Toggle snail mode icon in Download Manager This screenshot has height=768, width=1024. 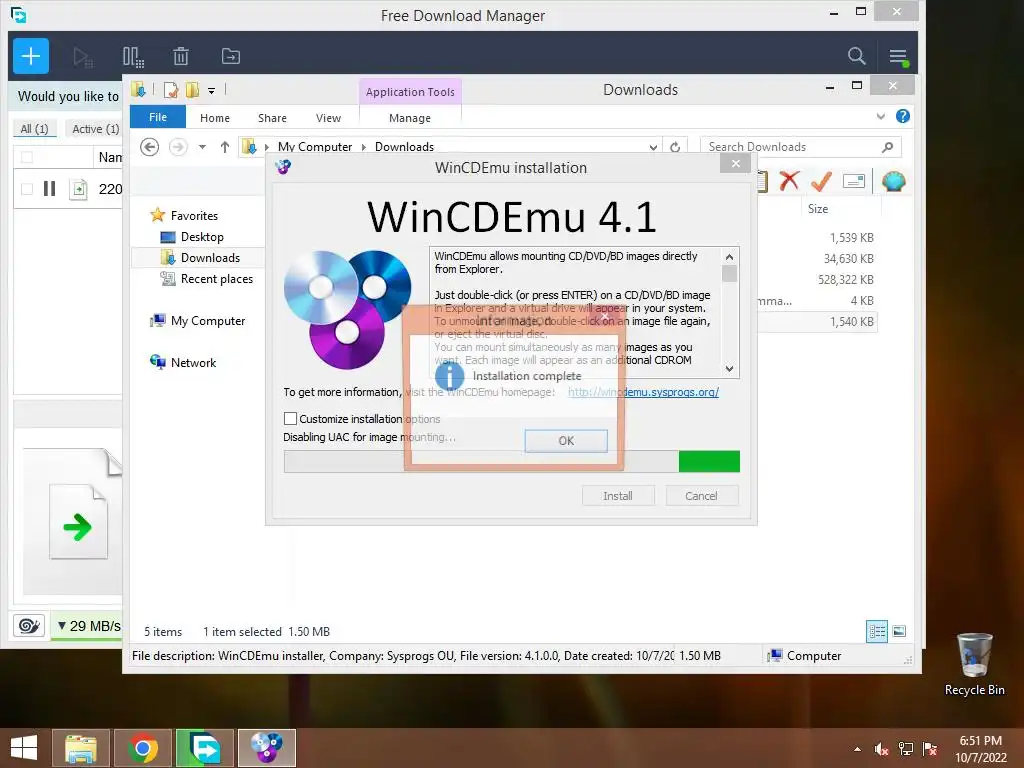[29, 626]
